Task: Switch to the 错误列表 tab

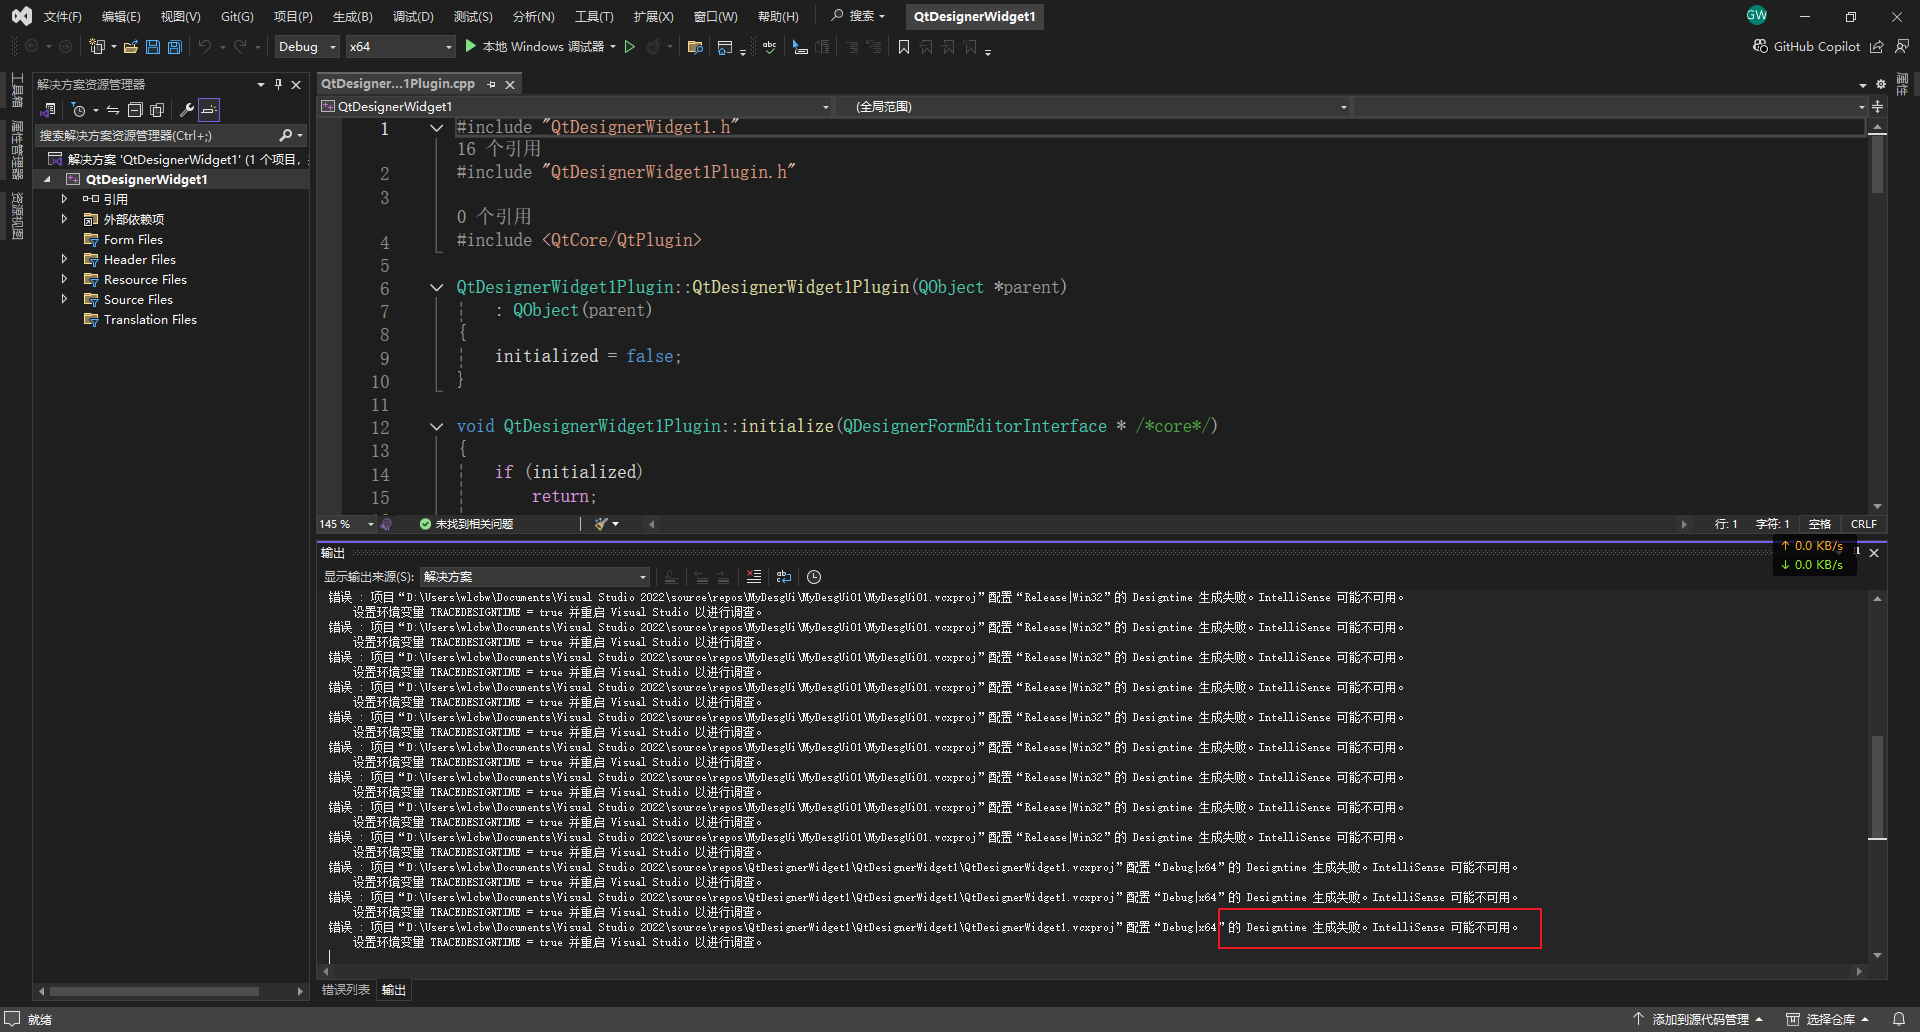Action: (x=346, y=990)
